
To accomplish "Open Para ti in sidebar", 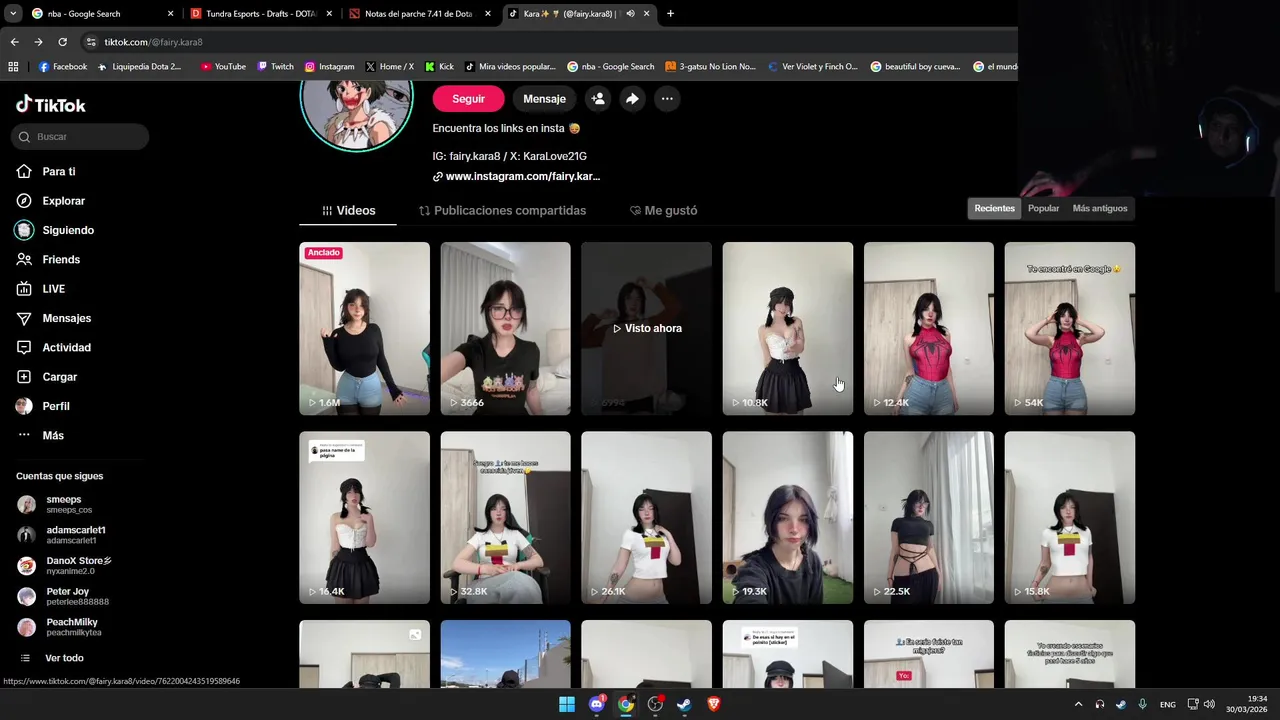I will point(47,172).
